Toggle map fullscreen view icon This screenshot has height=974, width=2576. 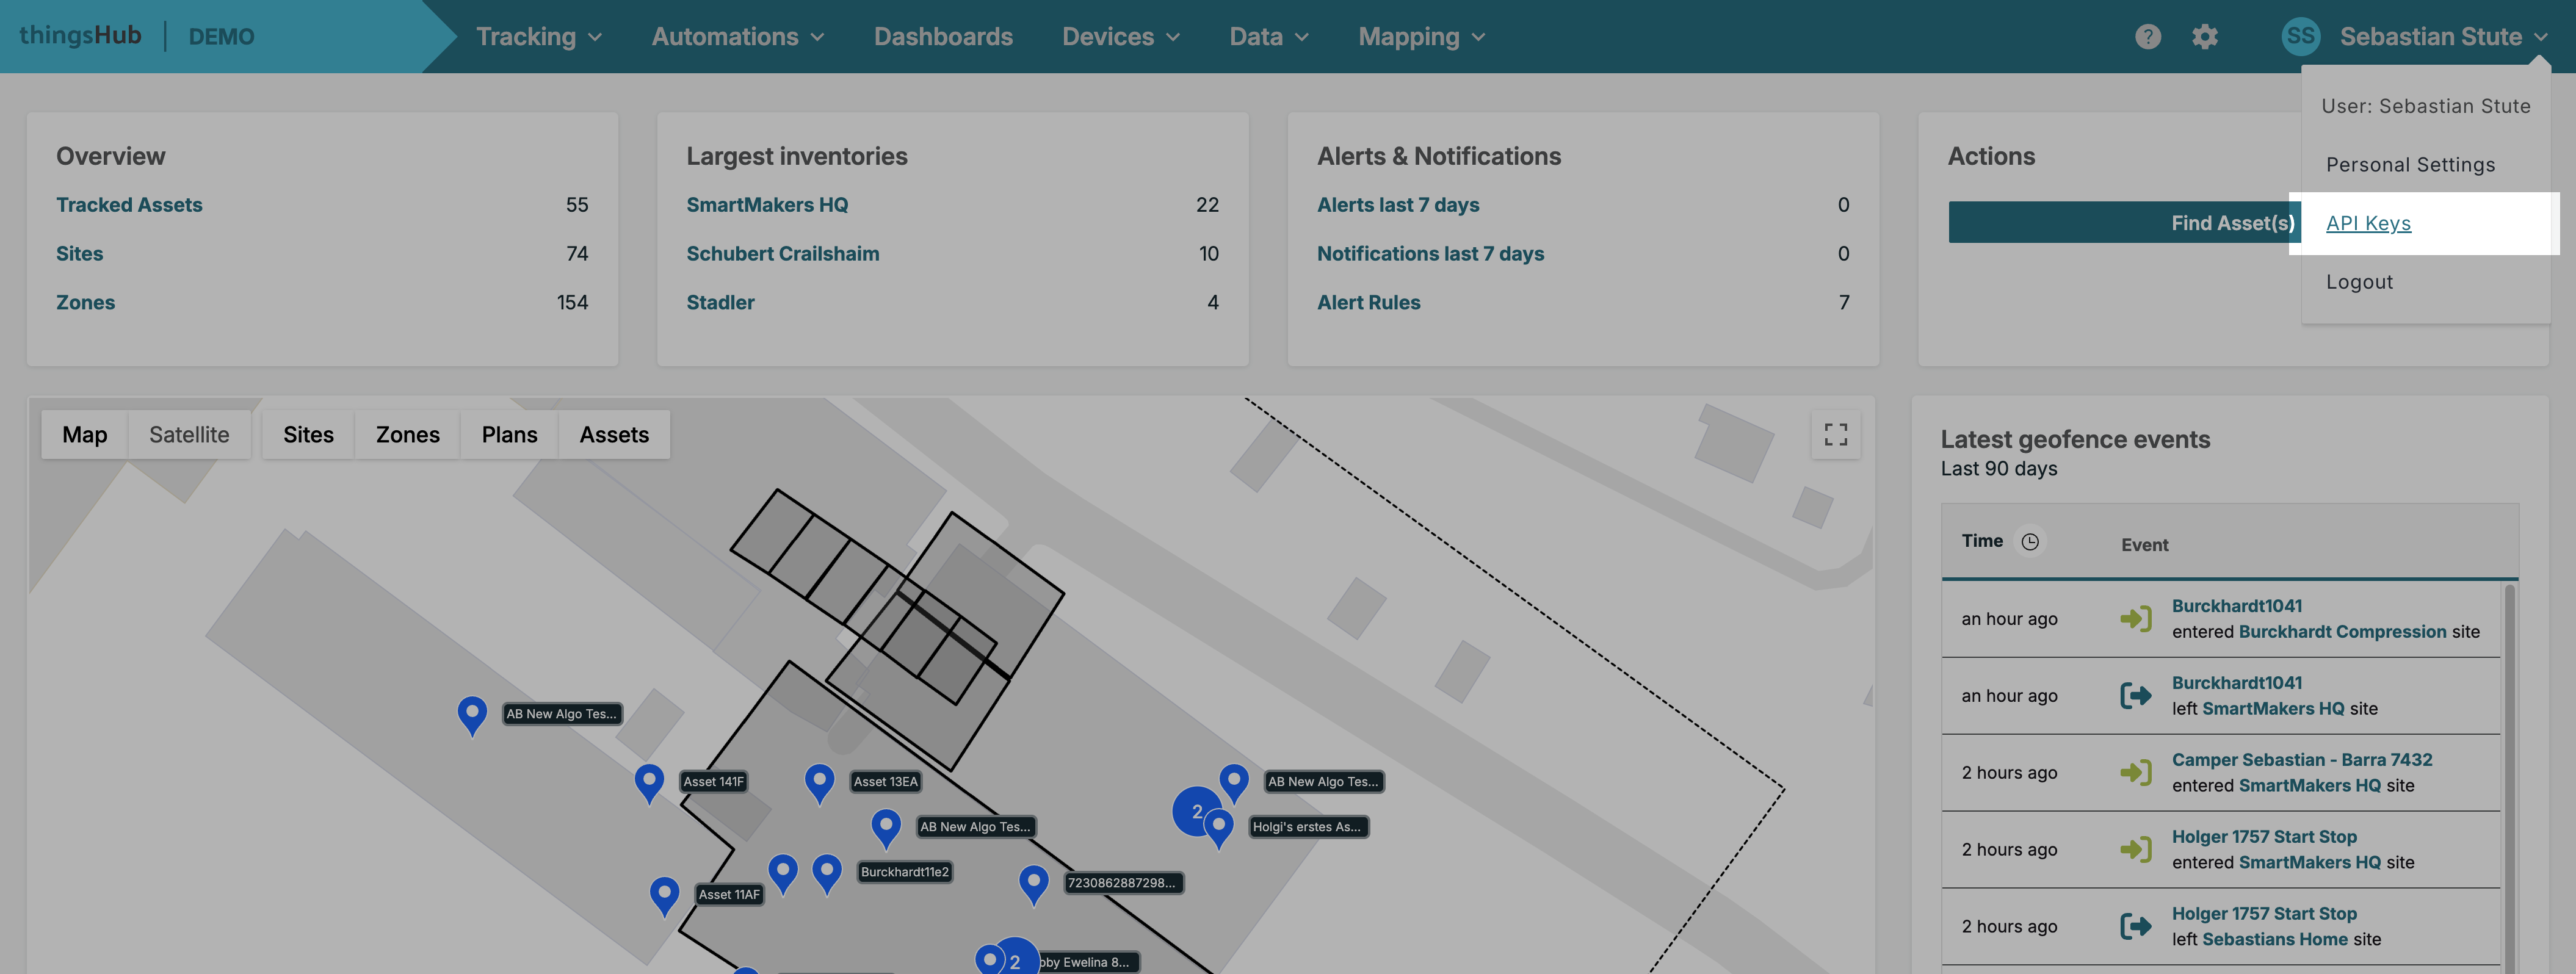pyautogui.click(x=1835, y=434)
